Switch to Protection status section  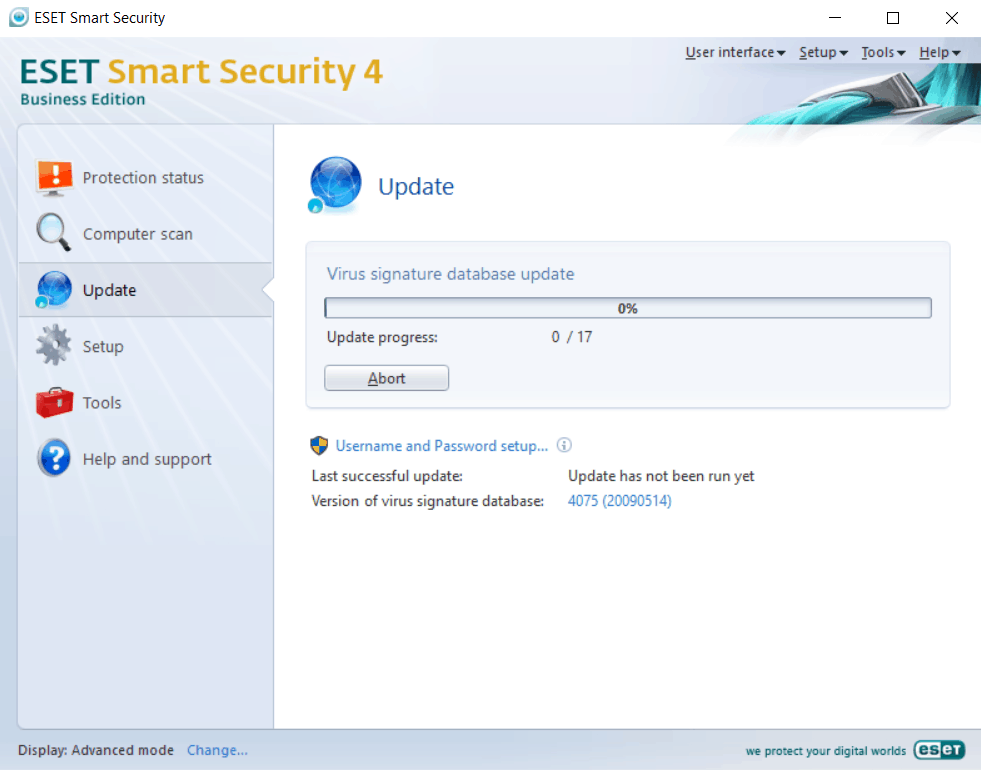[x=143, y=178]
